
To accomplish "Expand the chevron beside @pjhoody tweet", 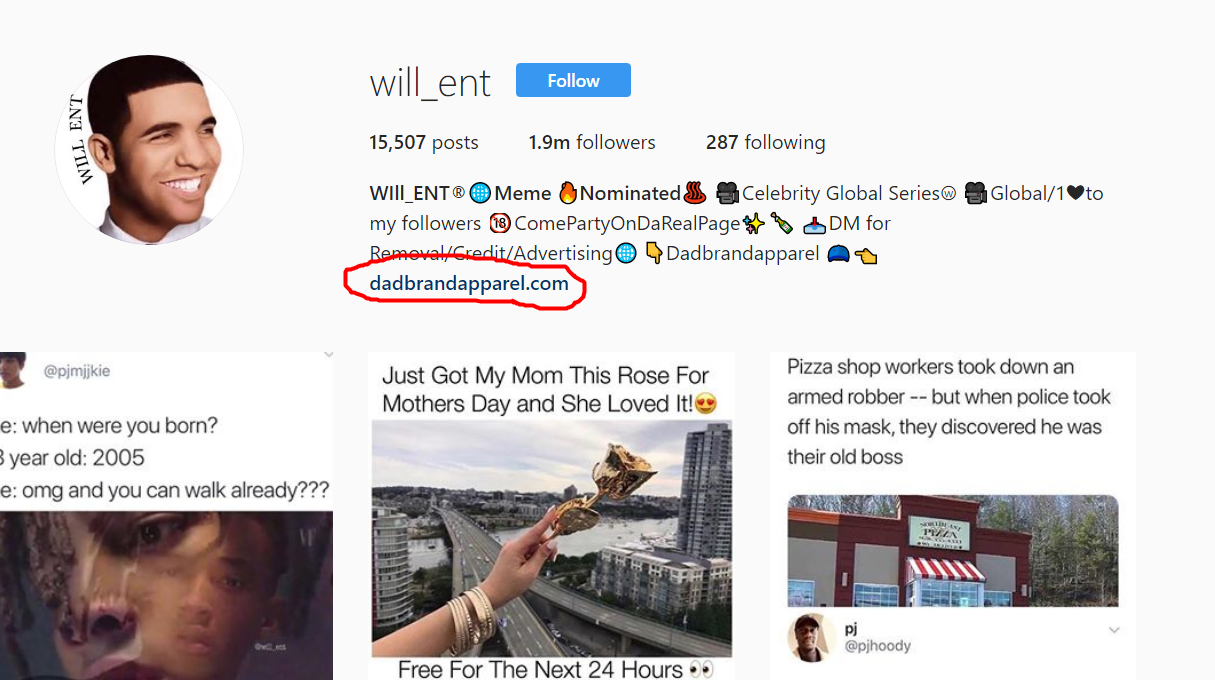I will coord(1114,630).
